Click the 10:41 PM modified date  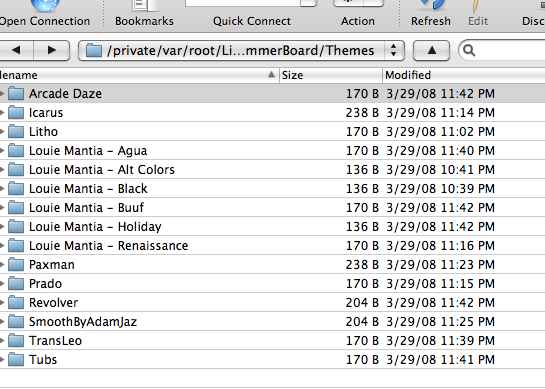[440, 169]
